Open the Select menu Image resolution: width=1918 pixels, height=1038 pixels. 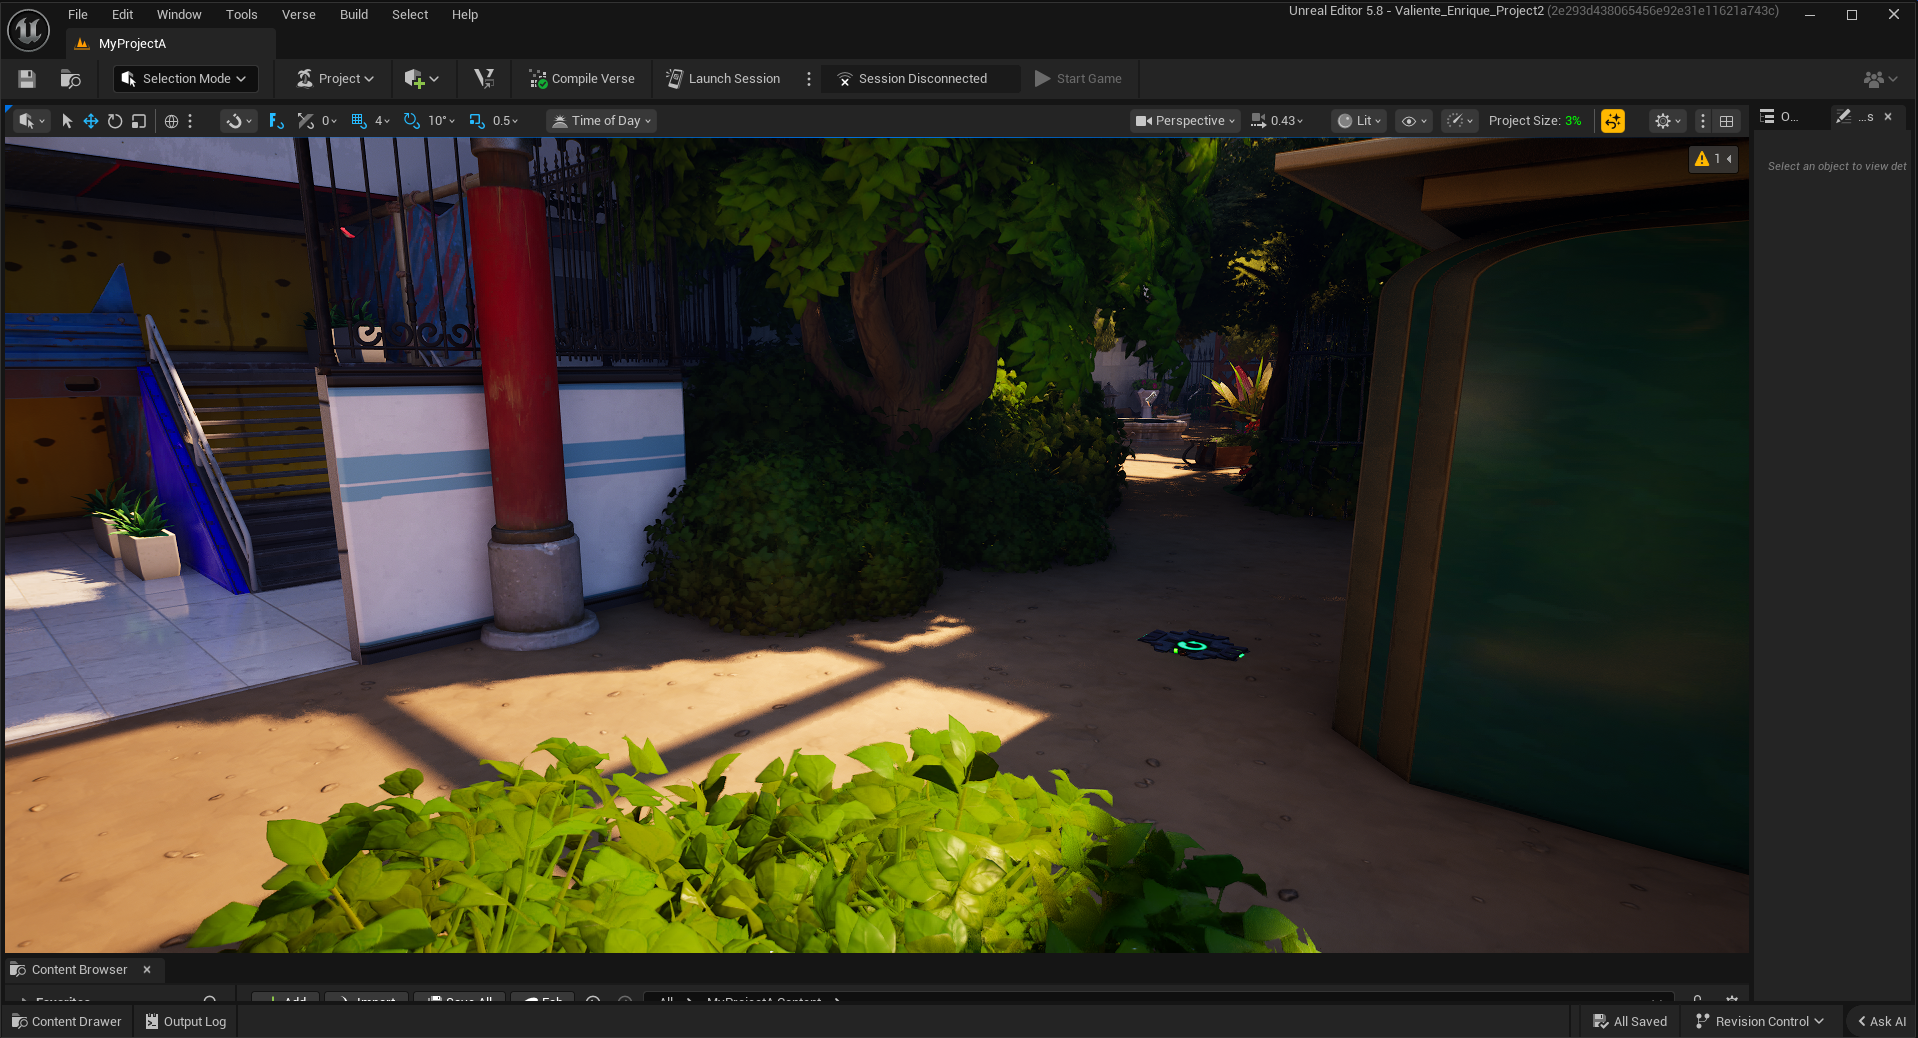point(410,15)
